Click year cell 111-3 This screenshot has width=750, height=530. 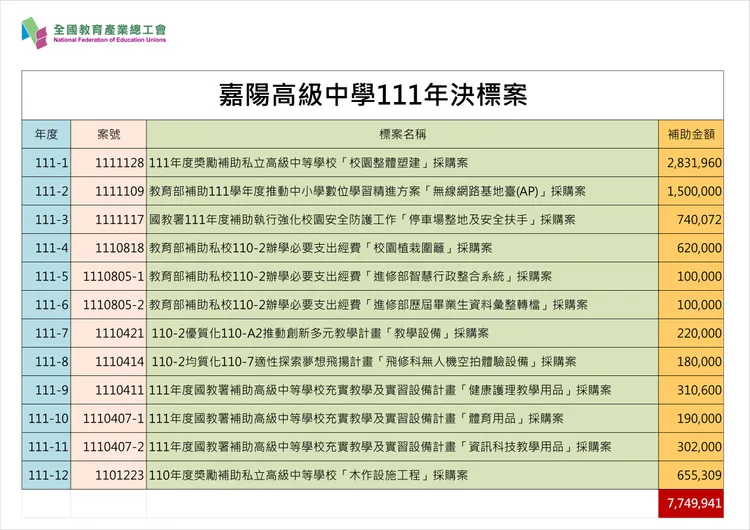46,220
